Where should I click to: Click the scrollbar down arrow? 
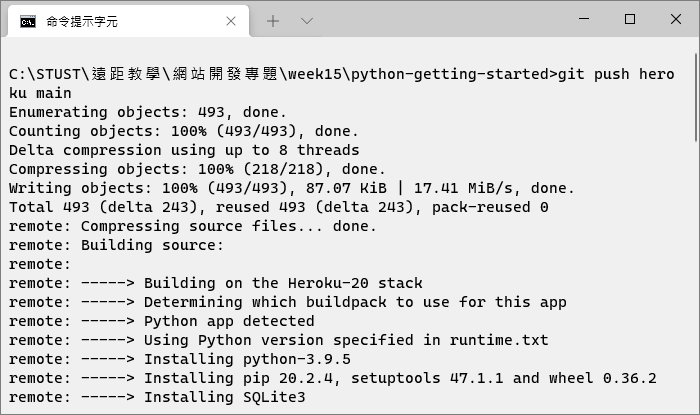pos(693,407)
